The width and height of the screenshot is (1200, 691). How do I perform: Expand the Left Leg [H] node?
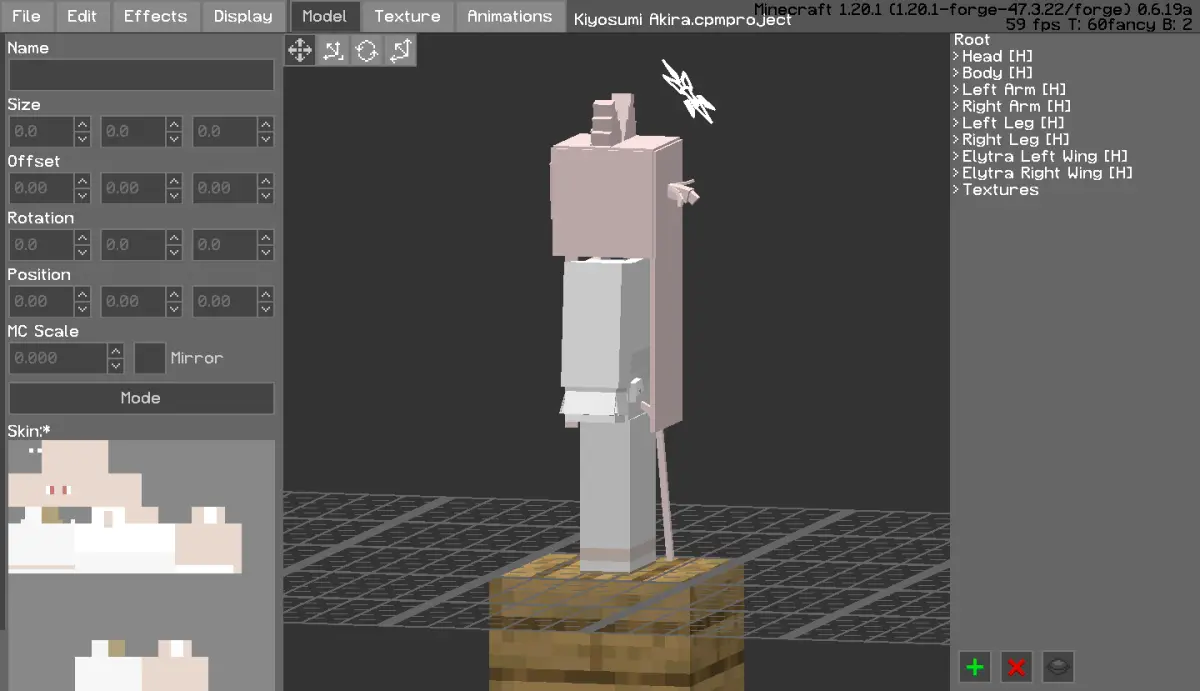pyautogui.click(x=956, y=123)
